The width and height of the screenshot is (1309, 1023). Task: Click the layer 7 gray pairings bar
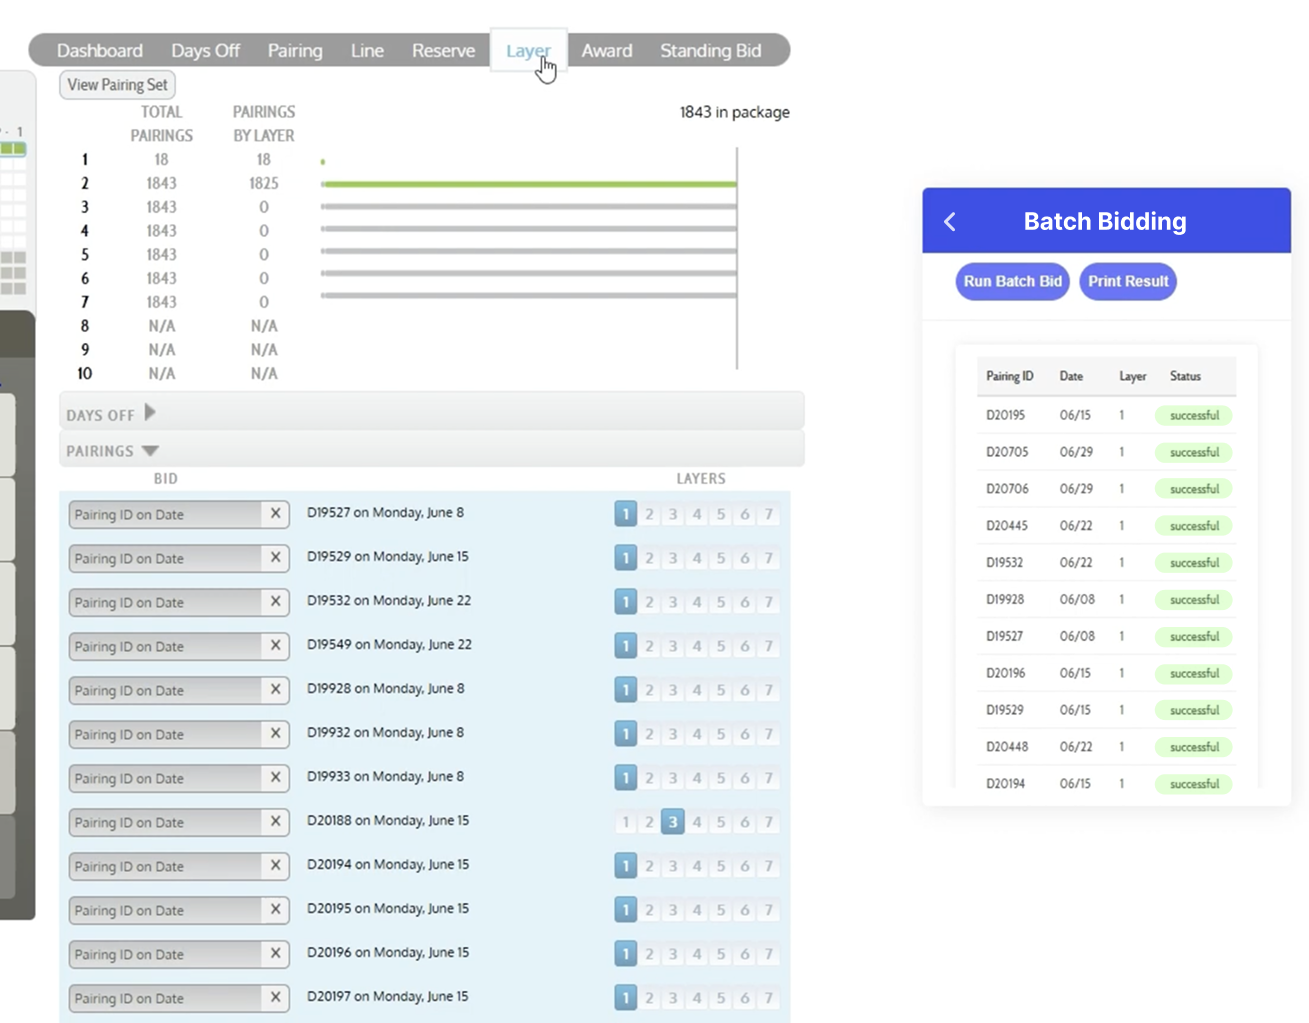tap(529, 296)
